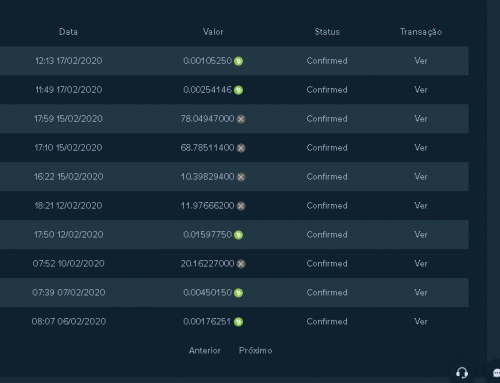Select the date 07:52 10/02/2020
The width and height of the screenshot is (500, 383).
(69, 264)
